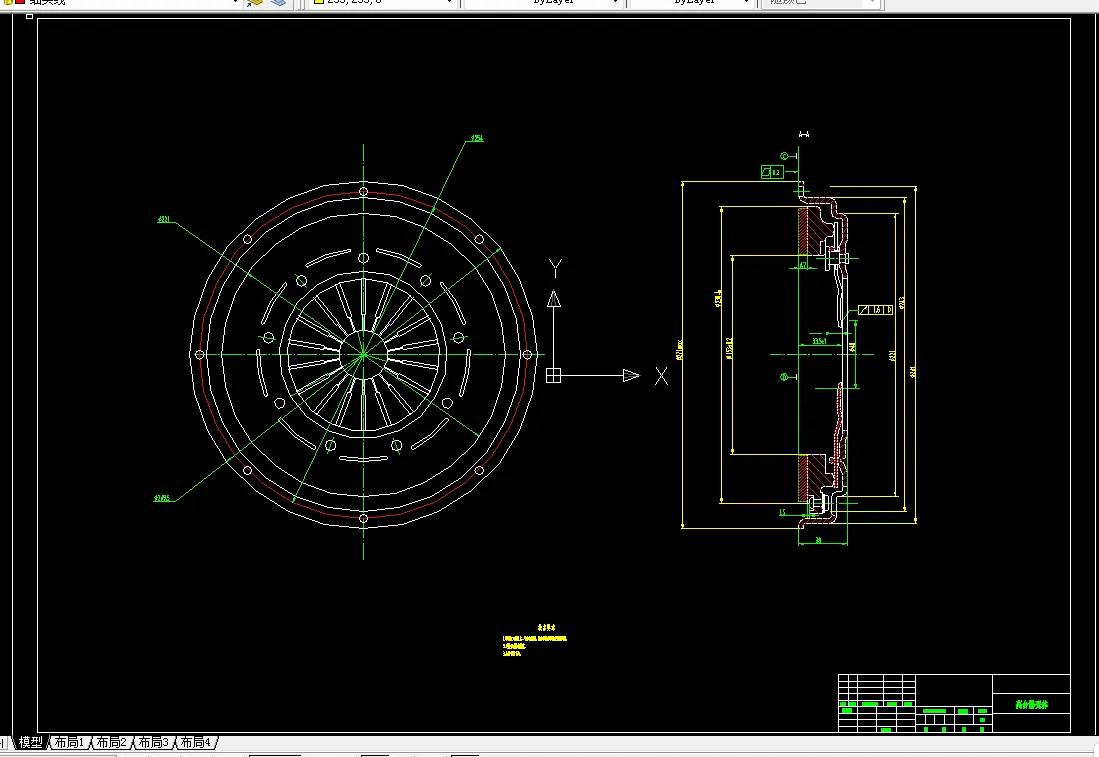Select the A-A section view label

[804, 134]
